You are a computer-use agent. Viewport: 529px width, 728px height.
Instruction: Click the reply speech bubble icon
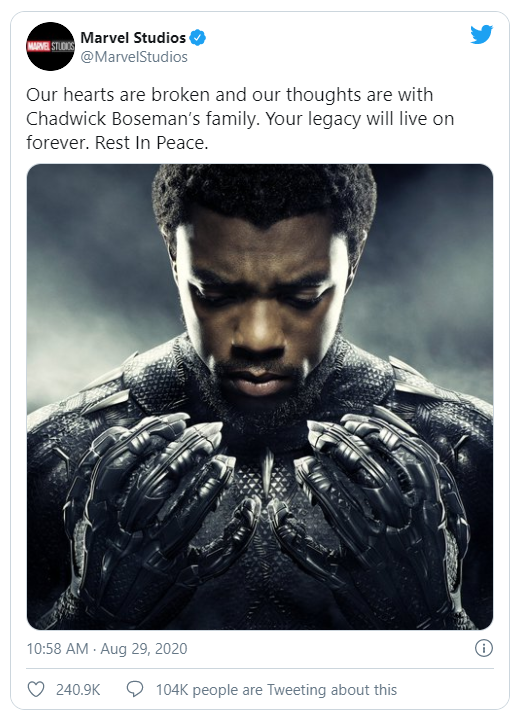135,689
